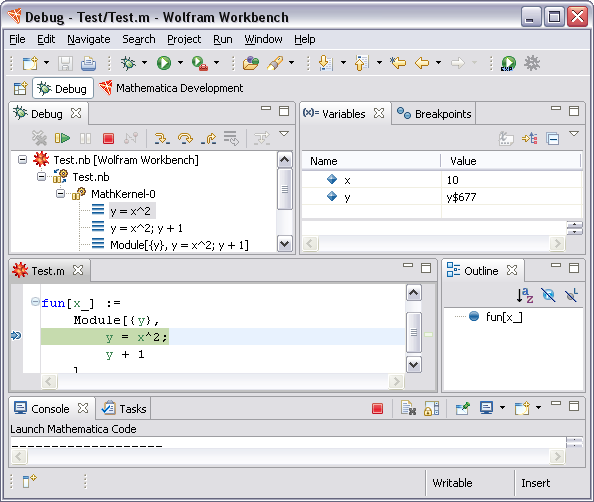The height and width of the screenshot is (502, 594).
Task: Click the gray gear toolbar icon
Action: pyautogui.click(x=532, y=63)
